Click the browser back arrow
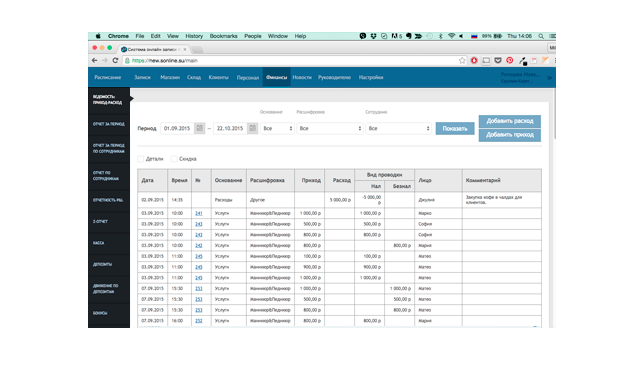640x367 pixels. [x=95, y=60]
